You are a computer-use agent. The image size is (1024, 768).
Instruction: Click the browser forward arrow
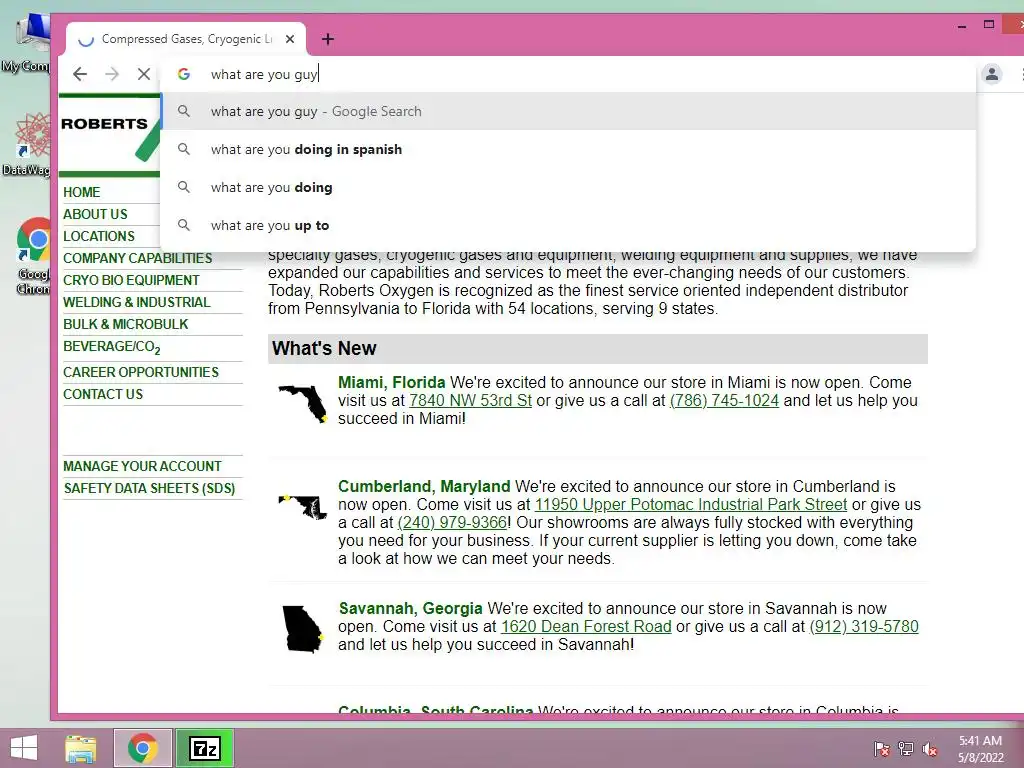(x=112, y=74)
